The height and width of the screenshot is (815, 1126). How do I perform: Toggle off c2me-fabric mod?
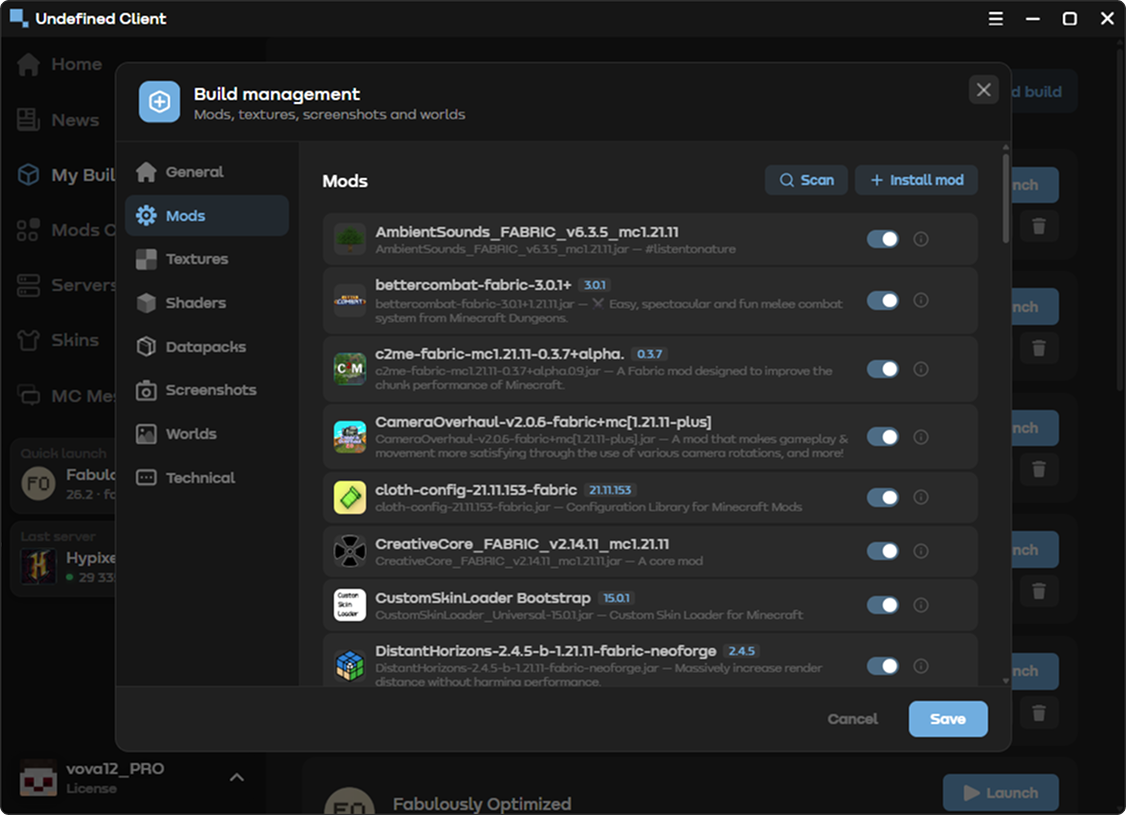tap(883, 369)
